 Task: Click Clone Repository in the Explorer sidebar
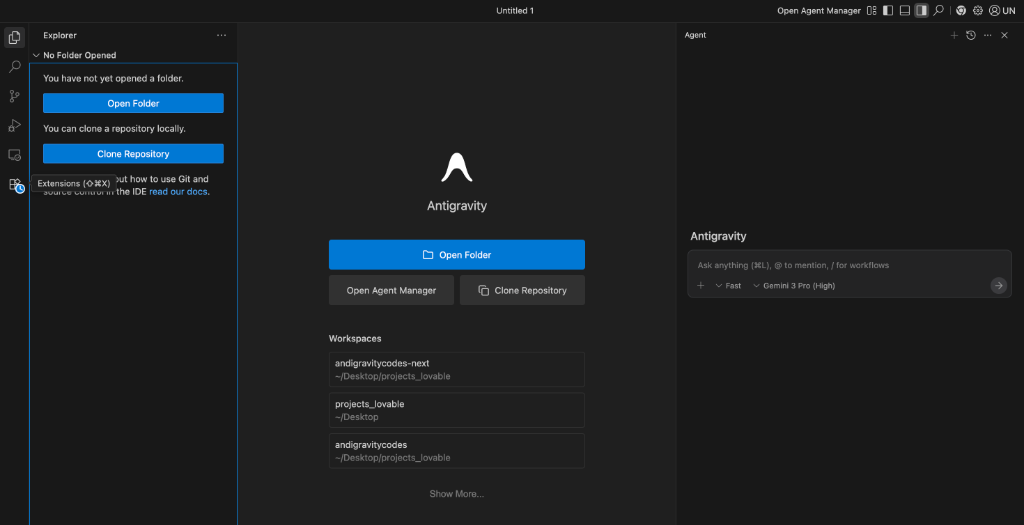click(133, 154)
